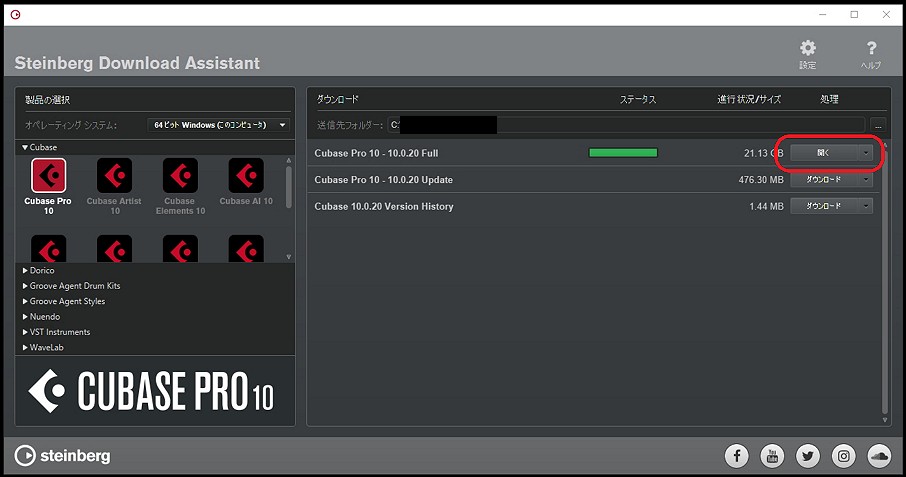Open dropdown arrow beside Full version open button

(866, 153)
